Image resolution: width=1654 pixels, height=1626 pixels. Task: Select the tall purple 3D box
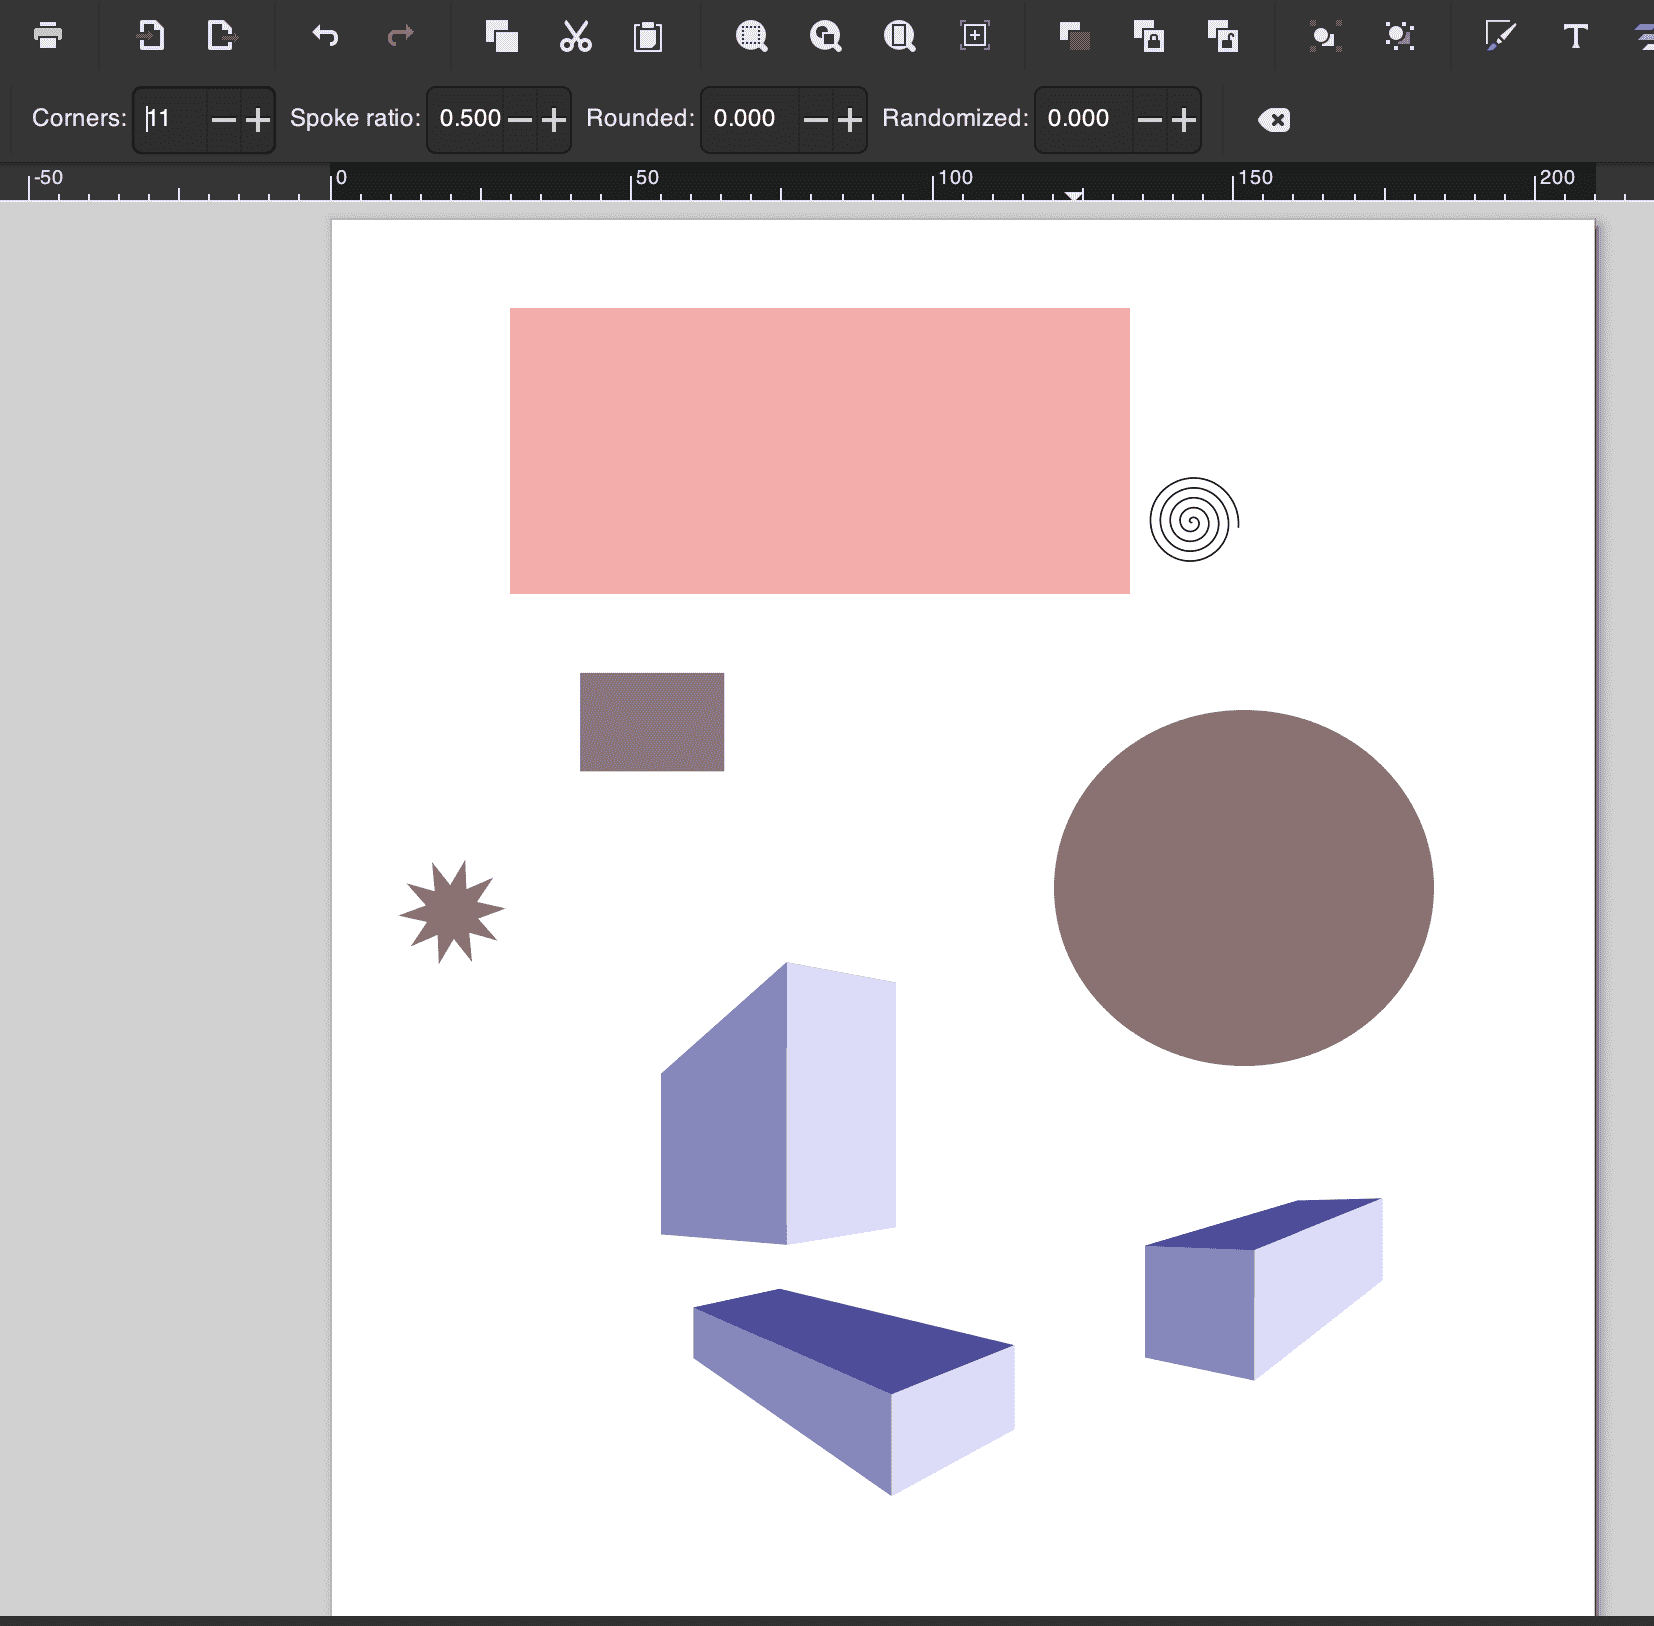(778, 1104)
